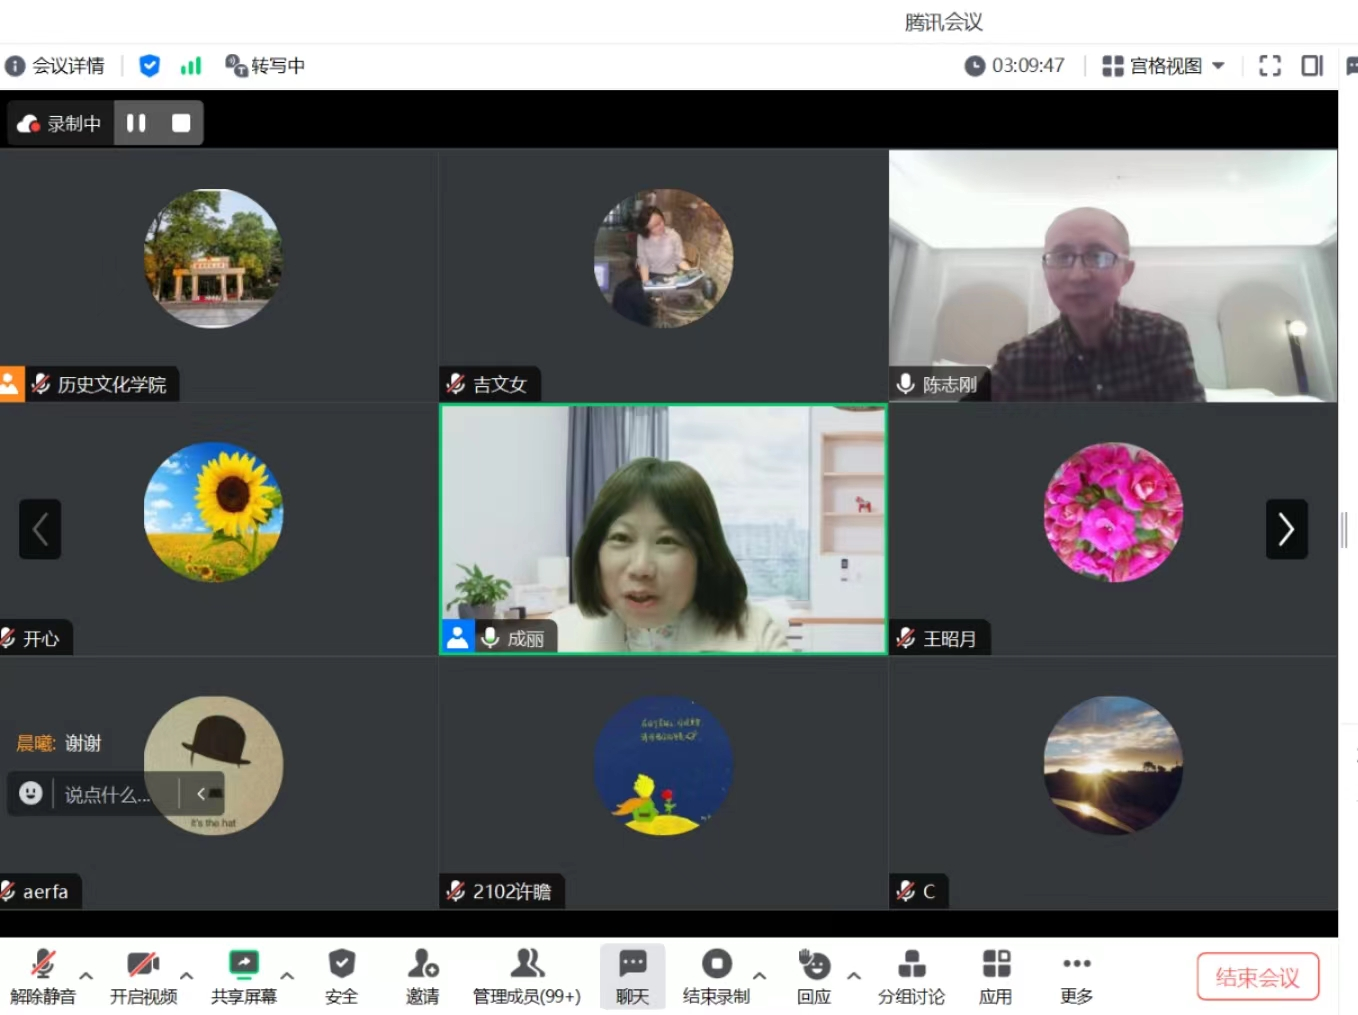Image resolution: width=1358 pixels, height=1015 pixels.
Task: Expand audio options arrow beside 解除静音
Action: tap(86, 975)
